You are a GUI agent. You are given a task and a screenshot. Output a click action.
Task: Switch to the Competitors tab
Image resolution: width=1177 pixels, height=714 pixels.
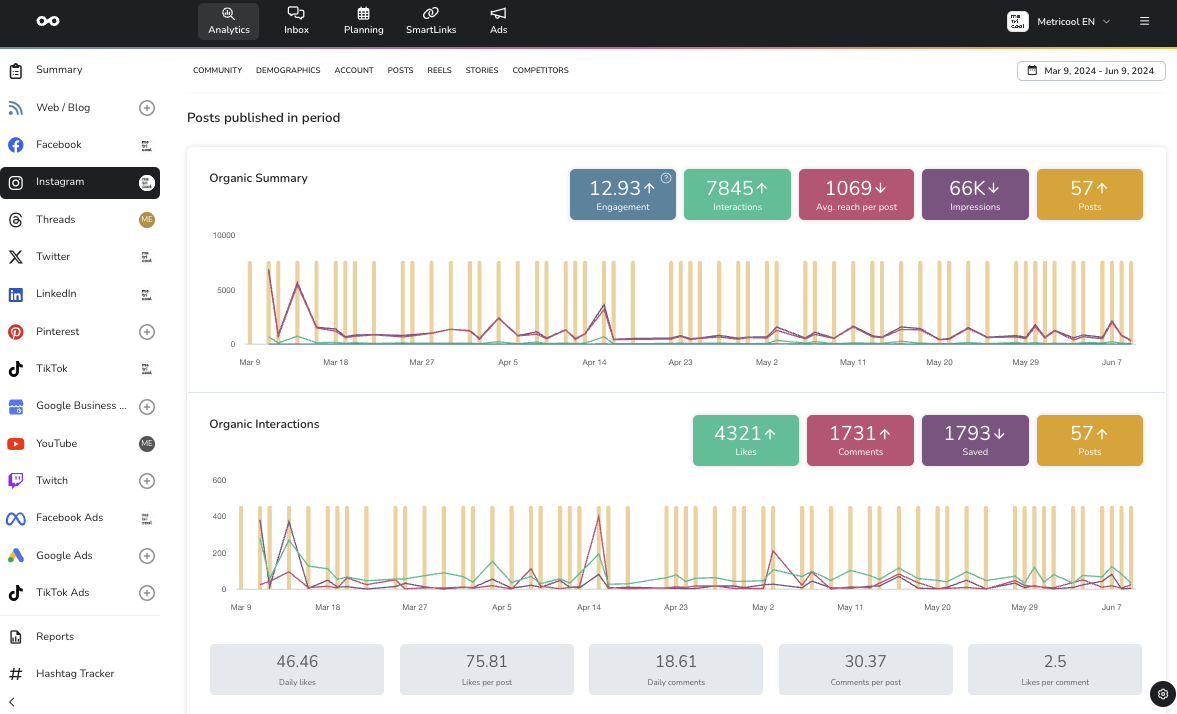tap(540, 71)
